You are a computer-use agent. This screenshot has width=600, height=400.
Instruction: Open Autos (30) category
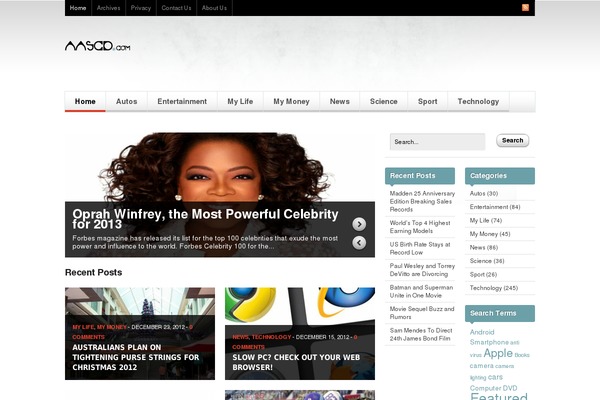click(x=484, y=193)
